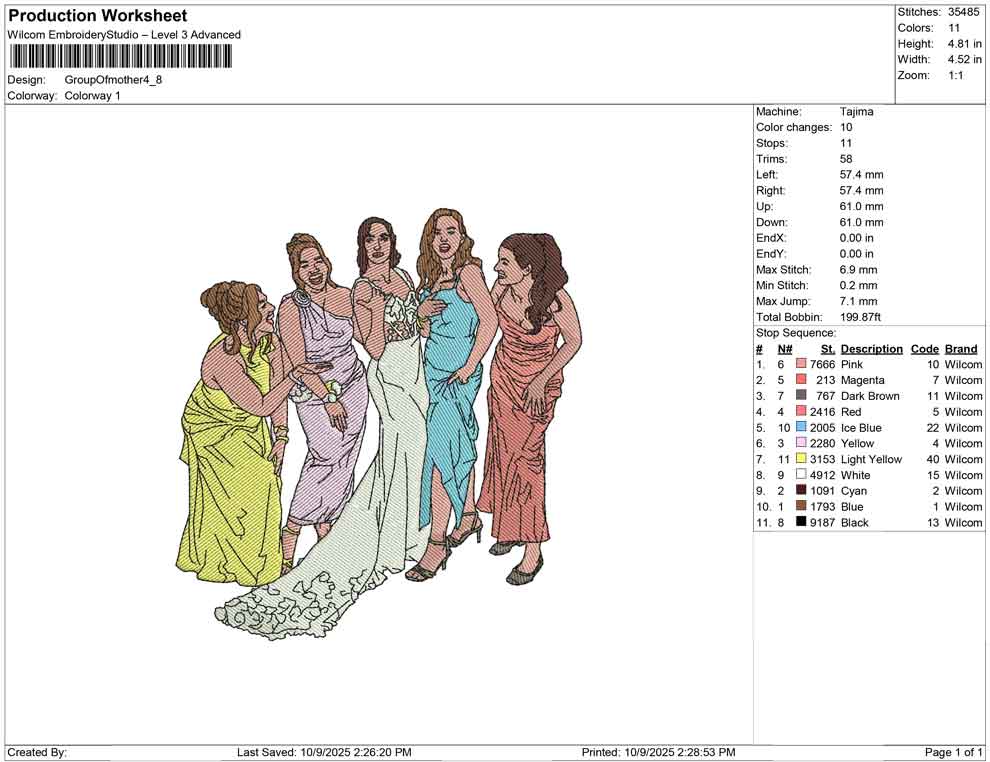
Task: Click the St. column header
Action: click(x=827, y=349)
